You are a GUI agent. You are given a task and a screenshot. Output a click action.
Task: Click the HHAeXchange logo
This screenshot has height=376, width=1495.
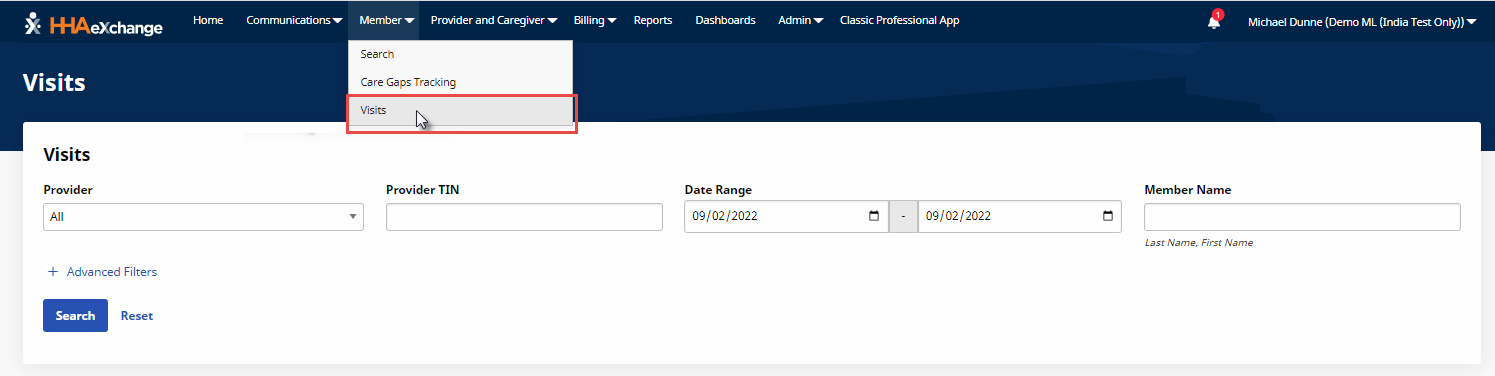93,23
